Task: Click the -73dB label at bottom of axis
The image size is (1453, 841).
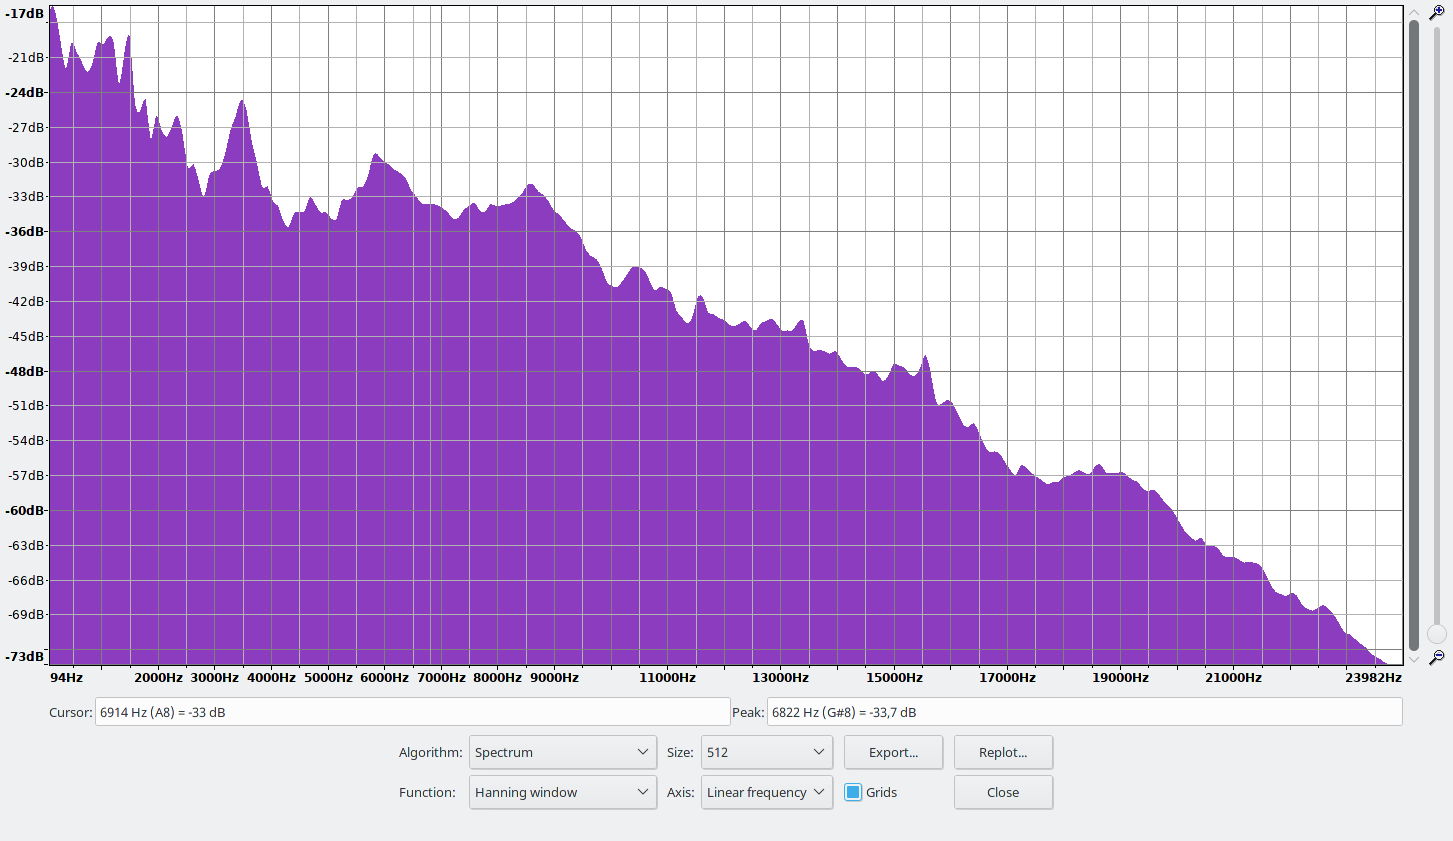Action: [25, 656]
